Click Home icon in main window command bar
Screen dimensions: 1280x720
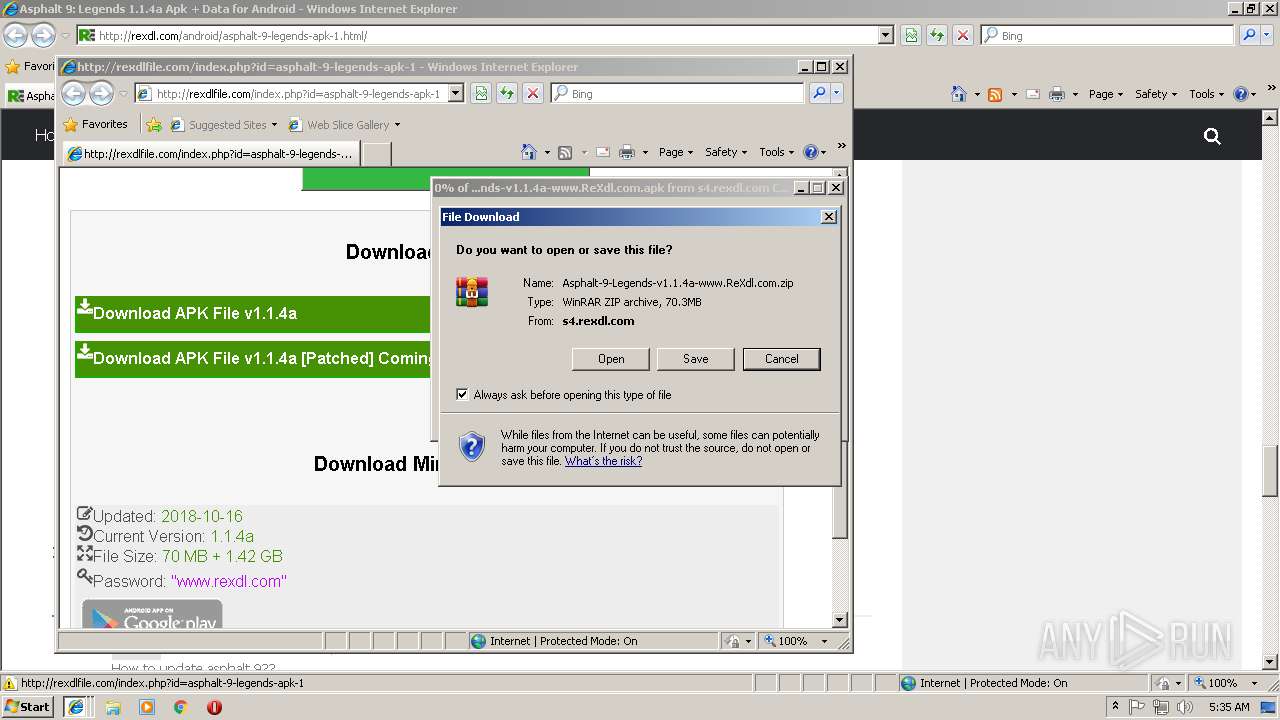point(959,94)
